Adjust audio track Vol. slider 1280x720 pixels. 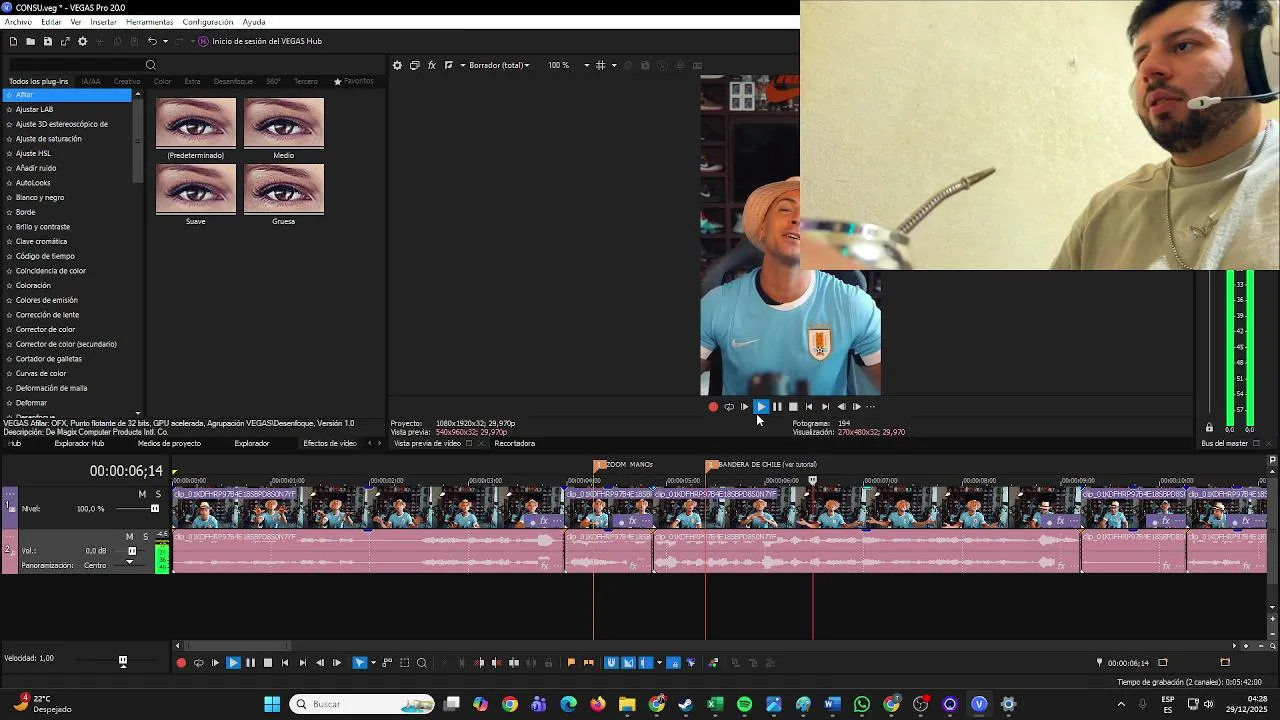[x=131, y=551]
